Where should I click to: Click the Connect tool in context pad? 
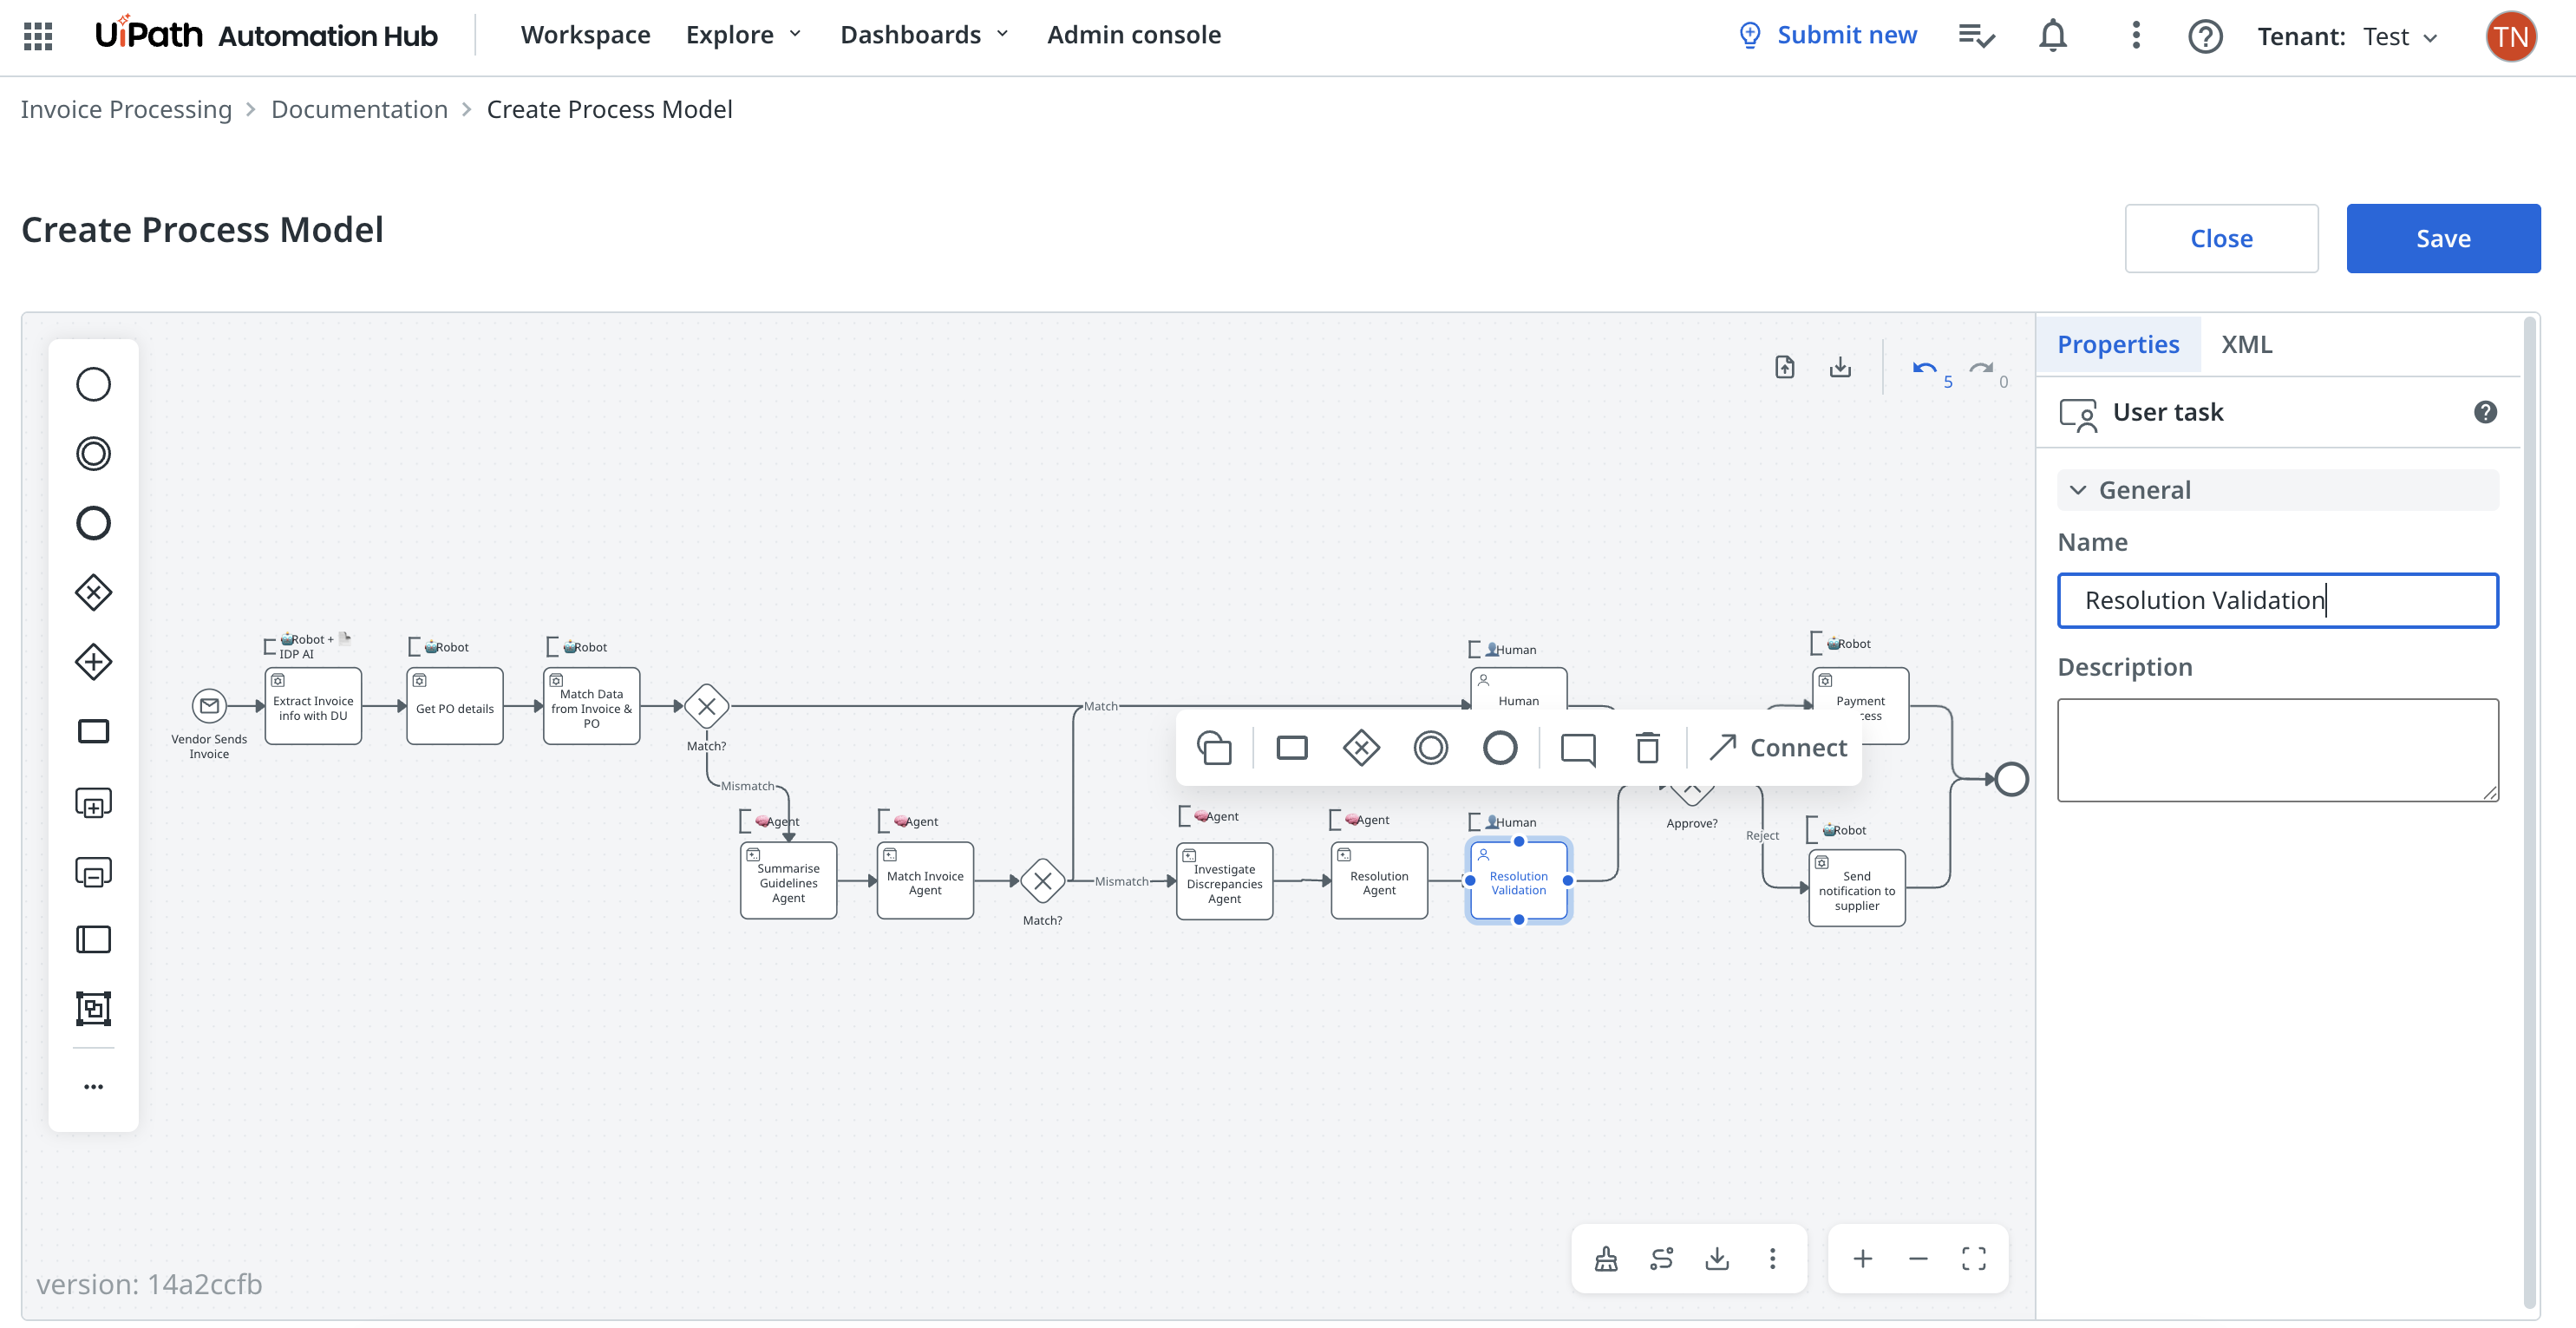[x=1778, y=747]
